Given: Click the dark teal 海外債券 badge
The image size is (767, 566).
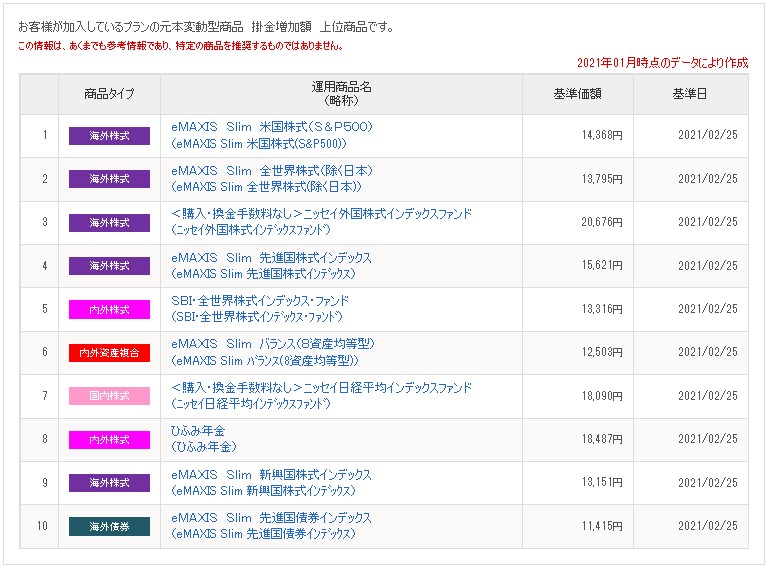Looking at the screenshot, I should (109, 526).
